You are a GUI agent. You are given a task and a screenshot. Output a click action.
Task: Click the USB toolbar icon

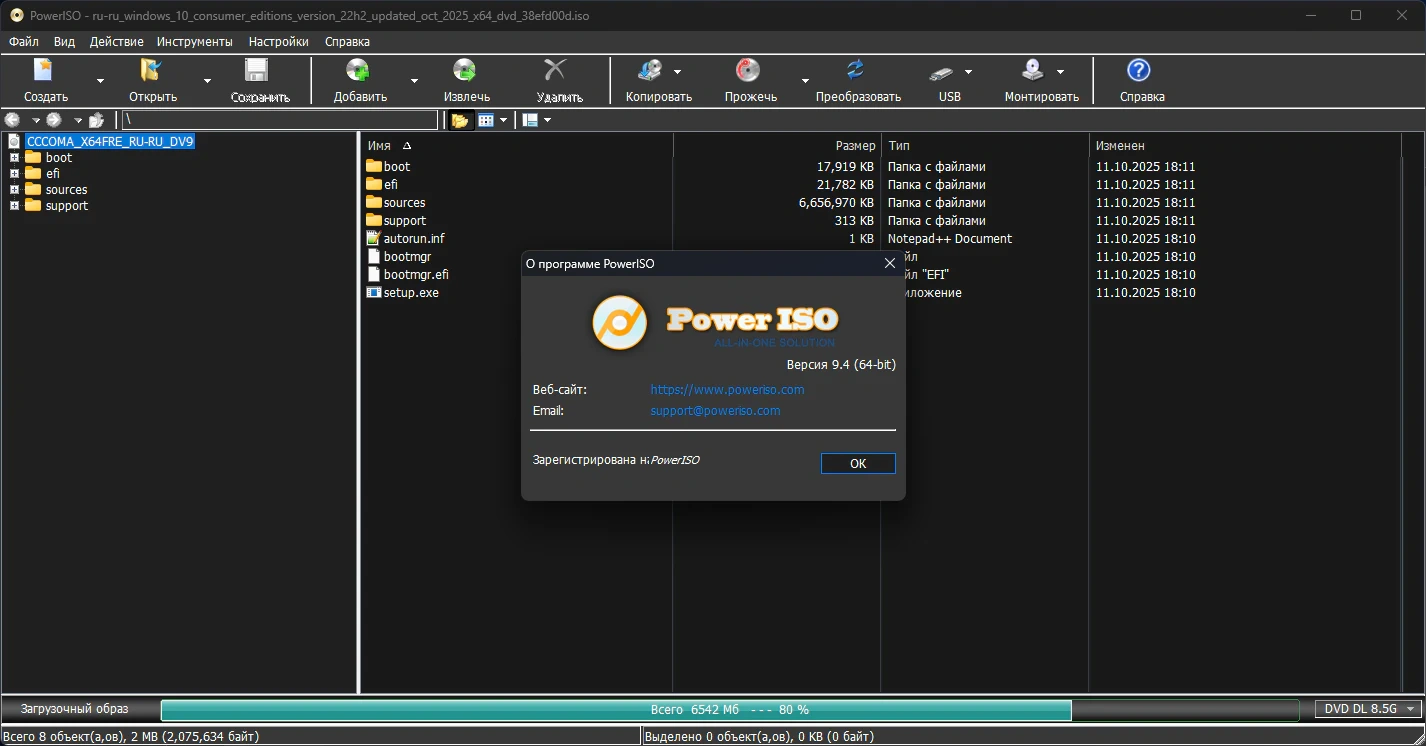point(942,72)
